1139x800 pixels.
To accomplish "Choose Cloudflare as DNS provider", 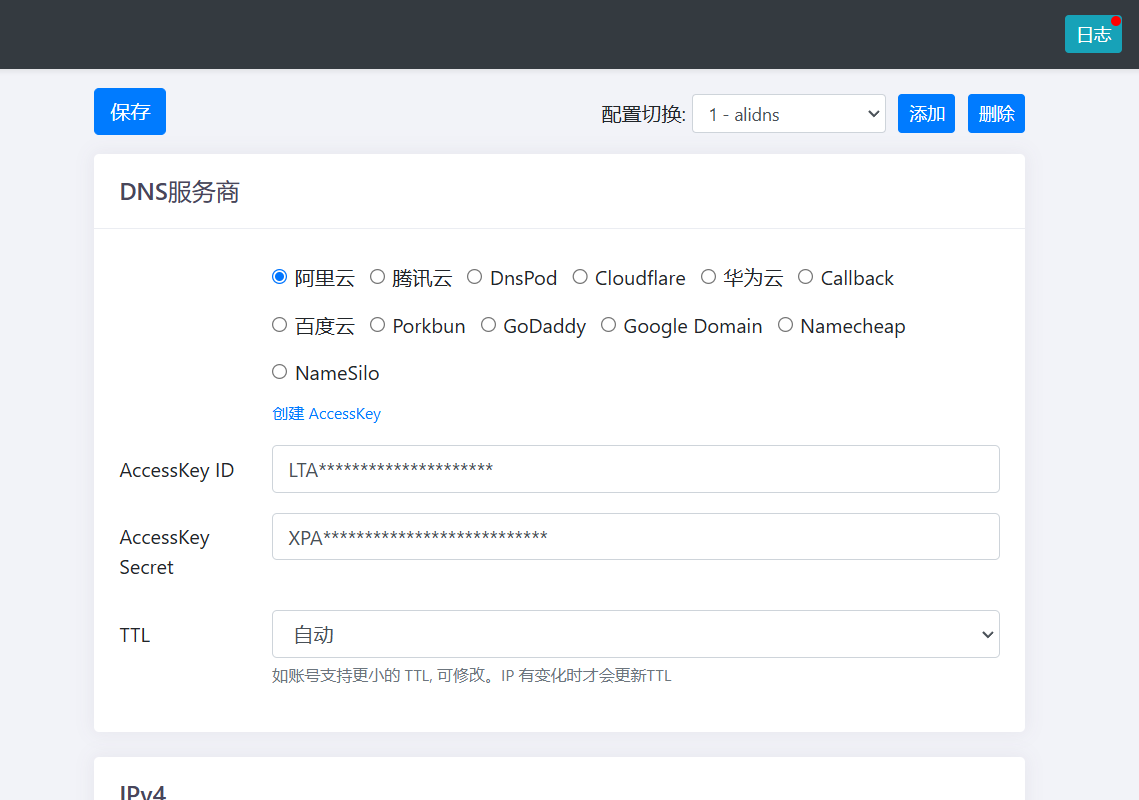I will (x=580, y=277).
